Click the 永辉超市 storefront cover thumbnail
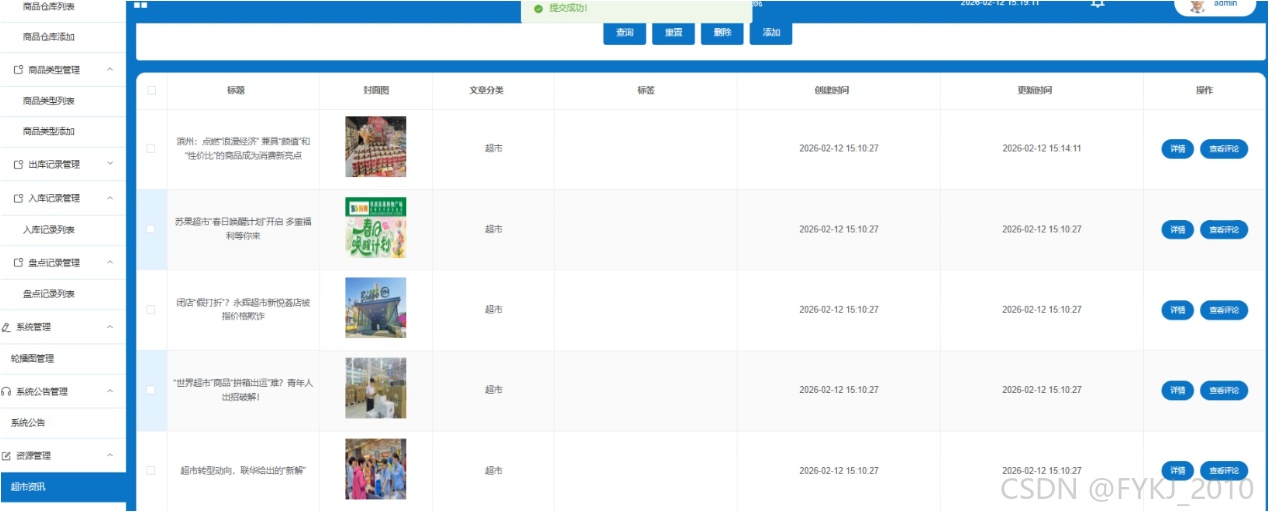Image resolution: width=1269 pixels, height=512 pixels. [376, 308]
